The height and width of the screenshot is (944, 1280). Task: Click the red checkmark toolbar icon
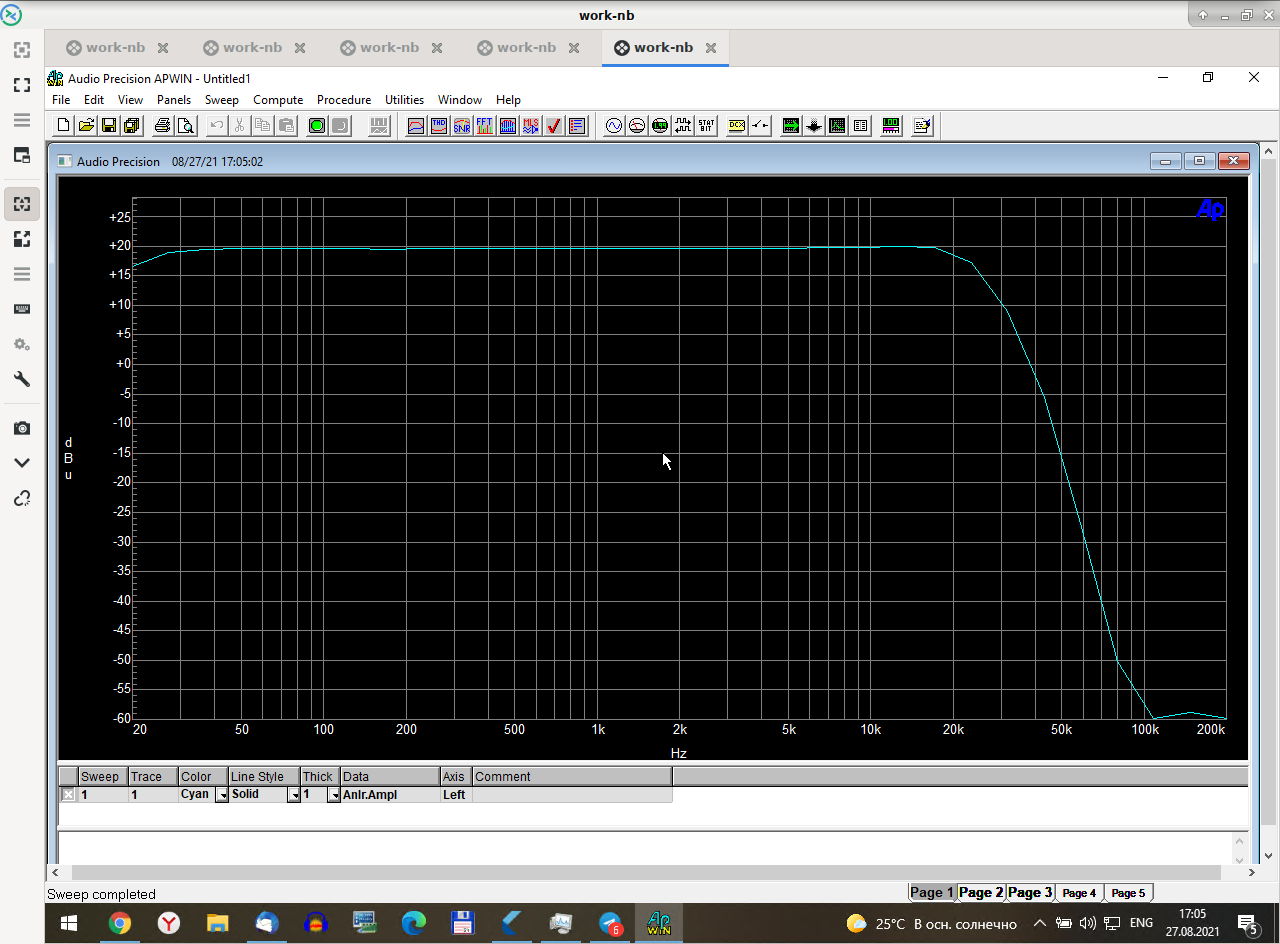[x=554, y=125]
